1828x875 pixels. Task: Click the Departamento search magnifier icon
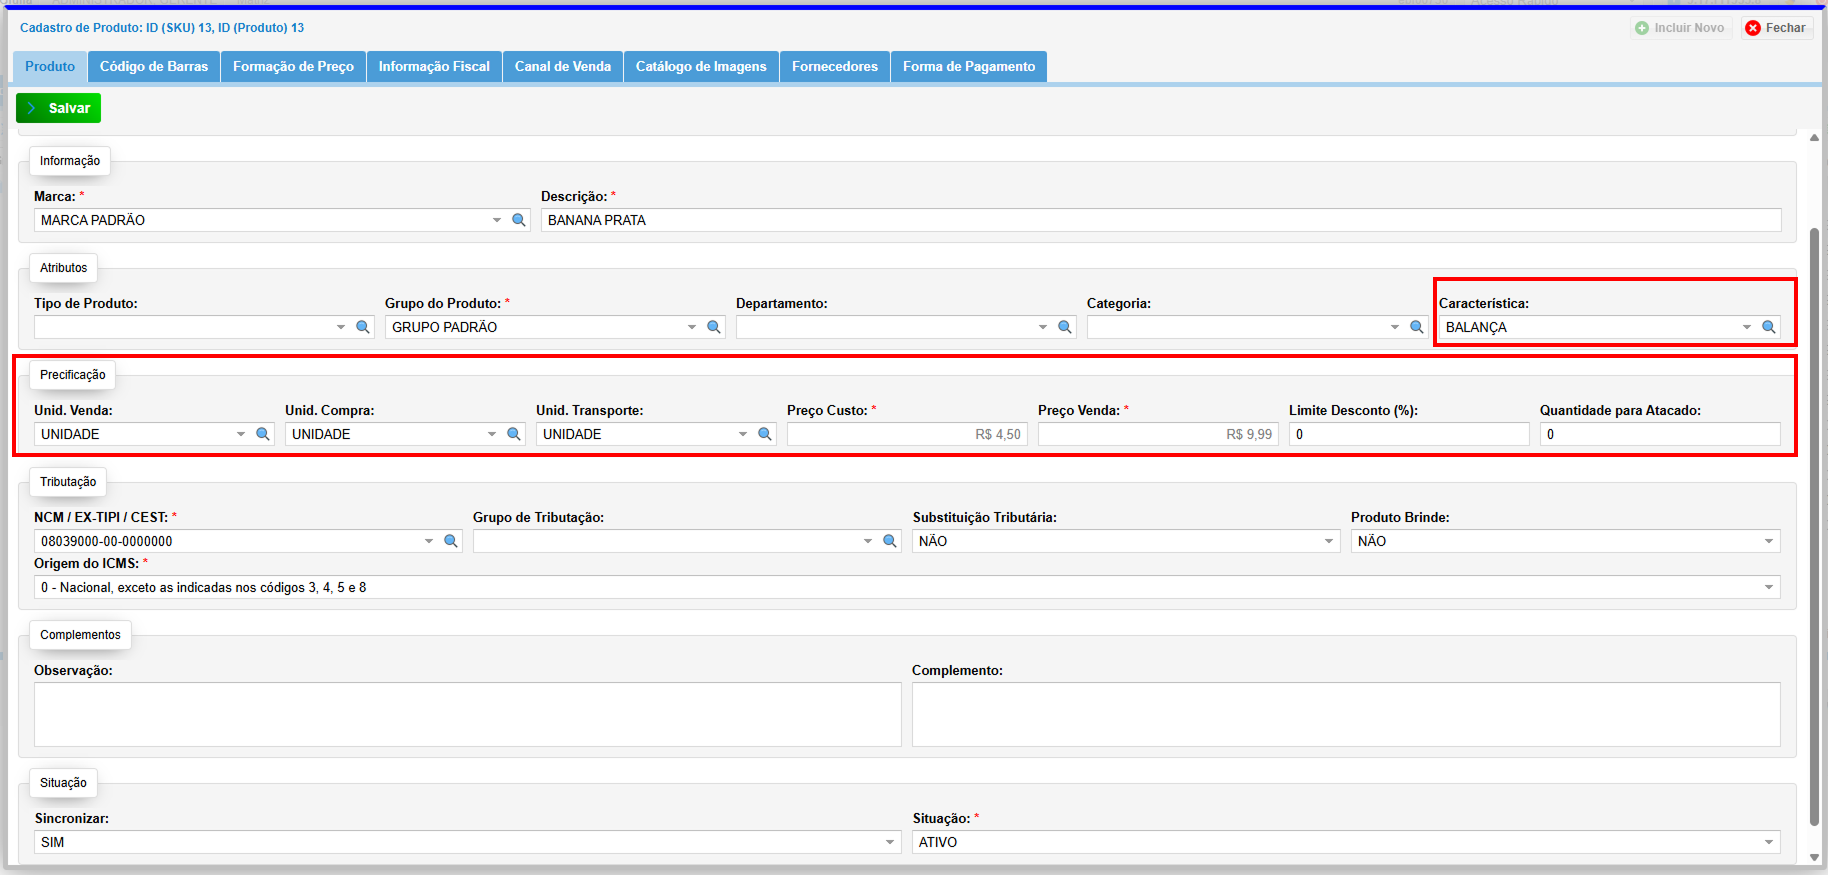1065,327
